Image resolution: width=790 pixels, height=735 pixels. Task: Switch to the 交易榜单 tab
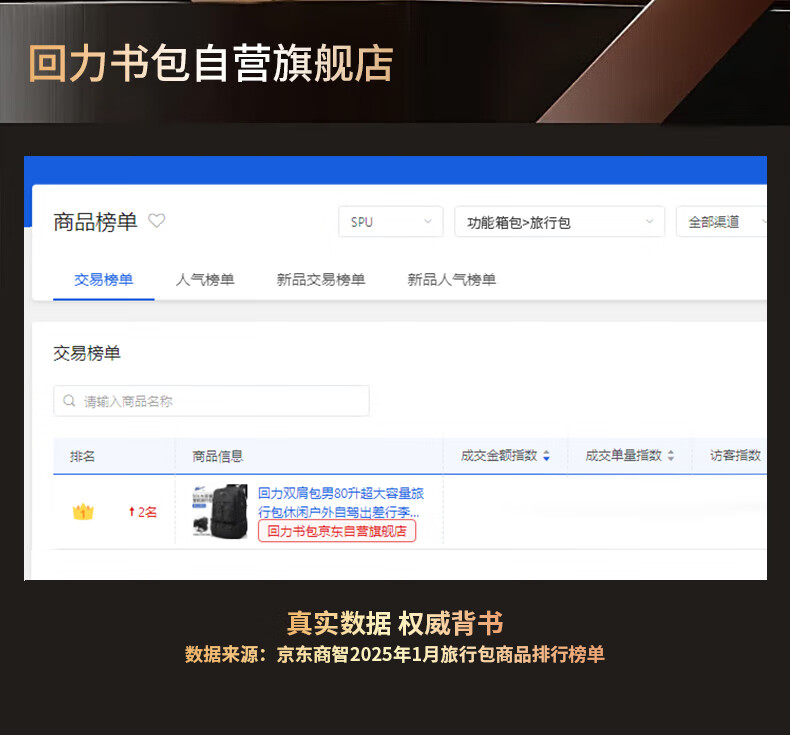104,280
